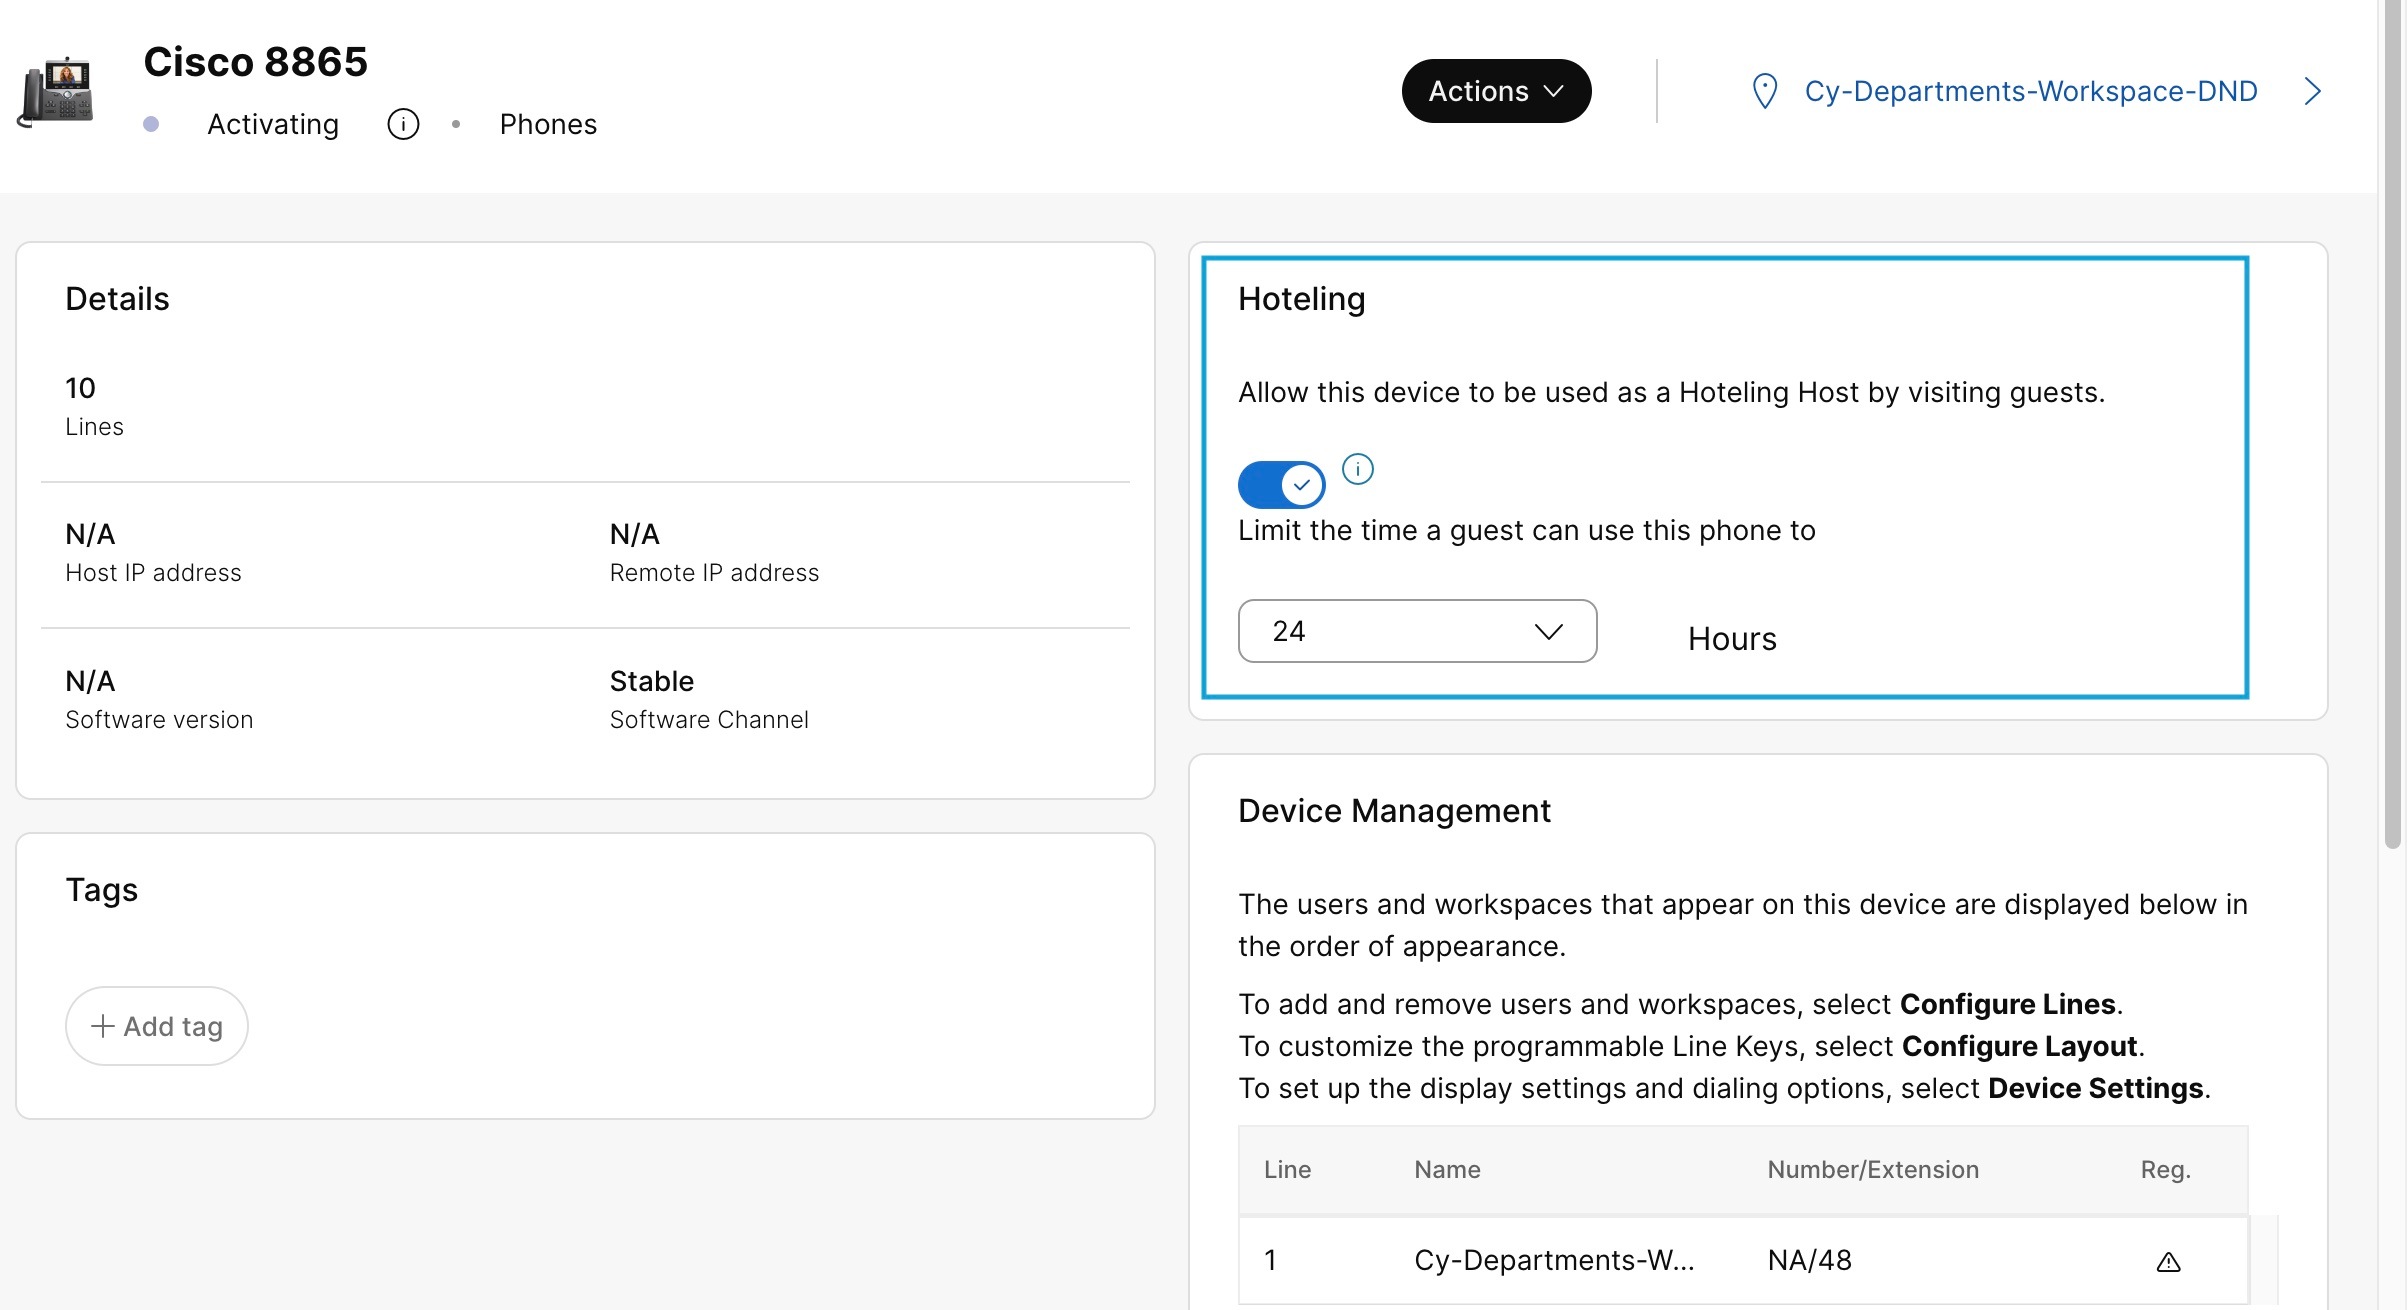
Task: Click the Phones label in header
Action: click(548, 124)
